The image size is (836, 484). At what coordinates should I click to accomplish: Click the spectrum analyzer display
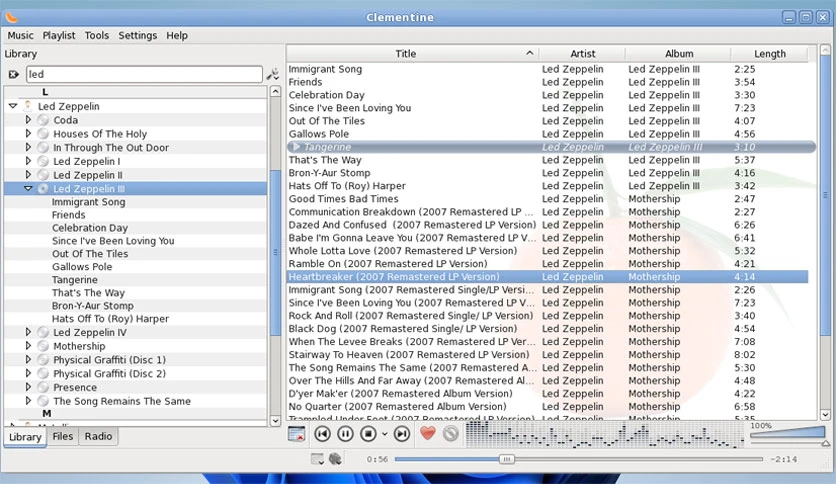[x=605, y=434]
